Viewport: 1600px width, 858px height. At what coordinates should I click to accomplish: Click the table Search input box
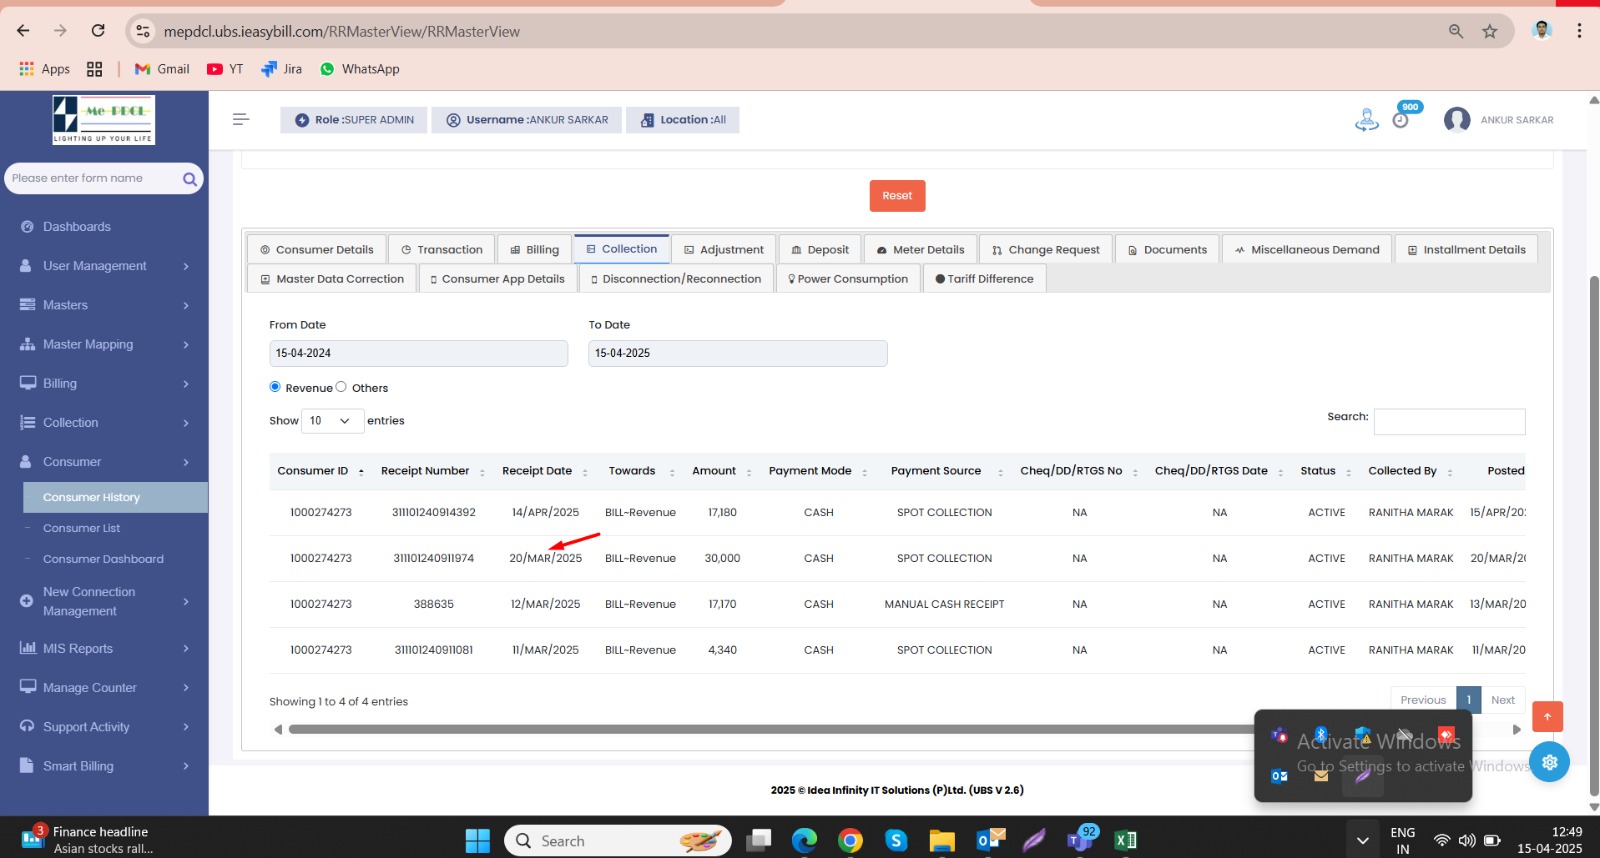coord(1449,421)
